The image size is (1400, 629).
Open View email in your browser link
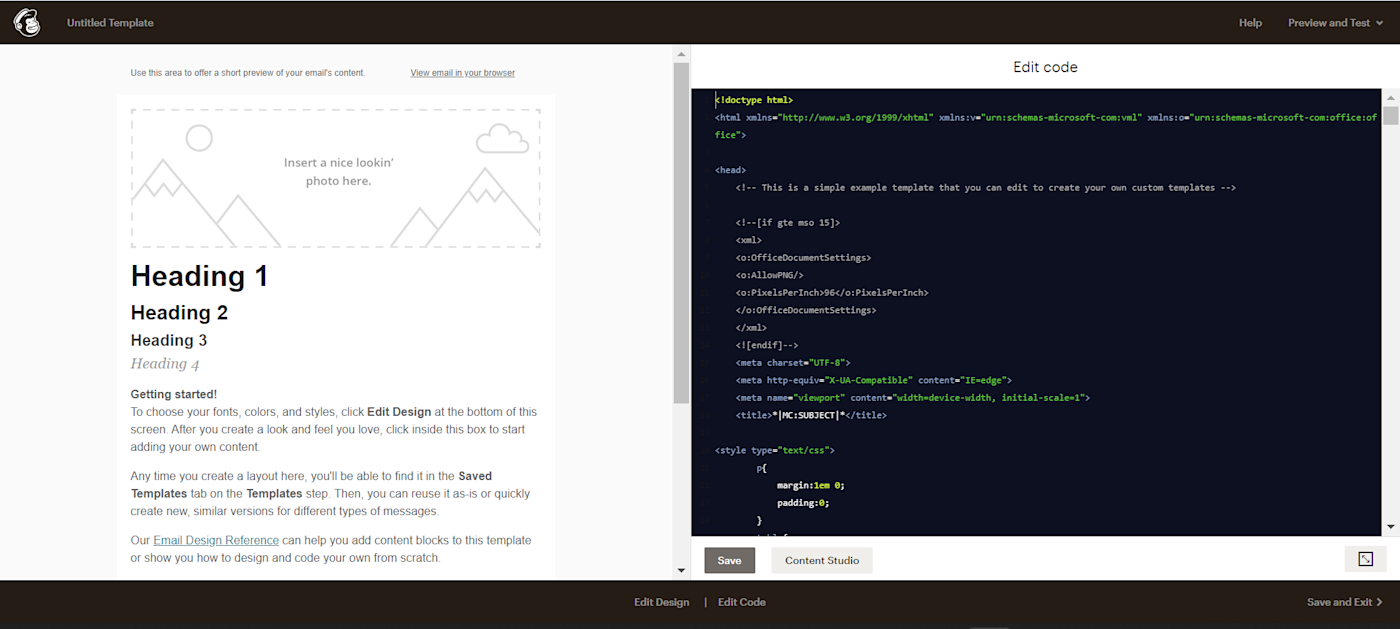coord(463,73)
